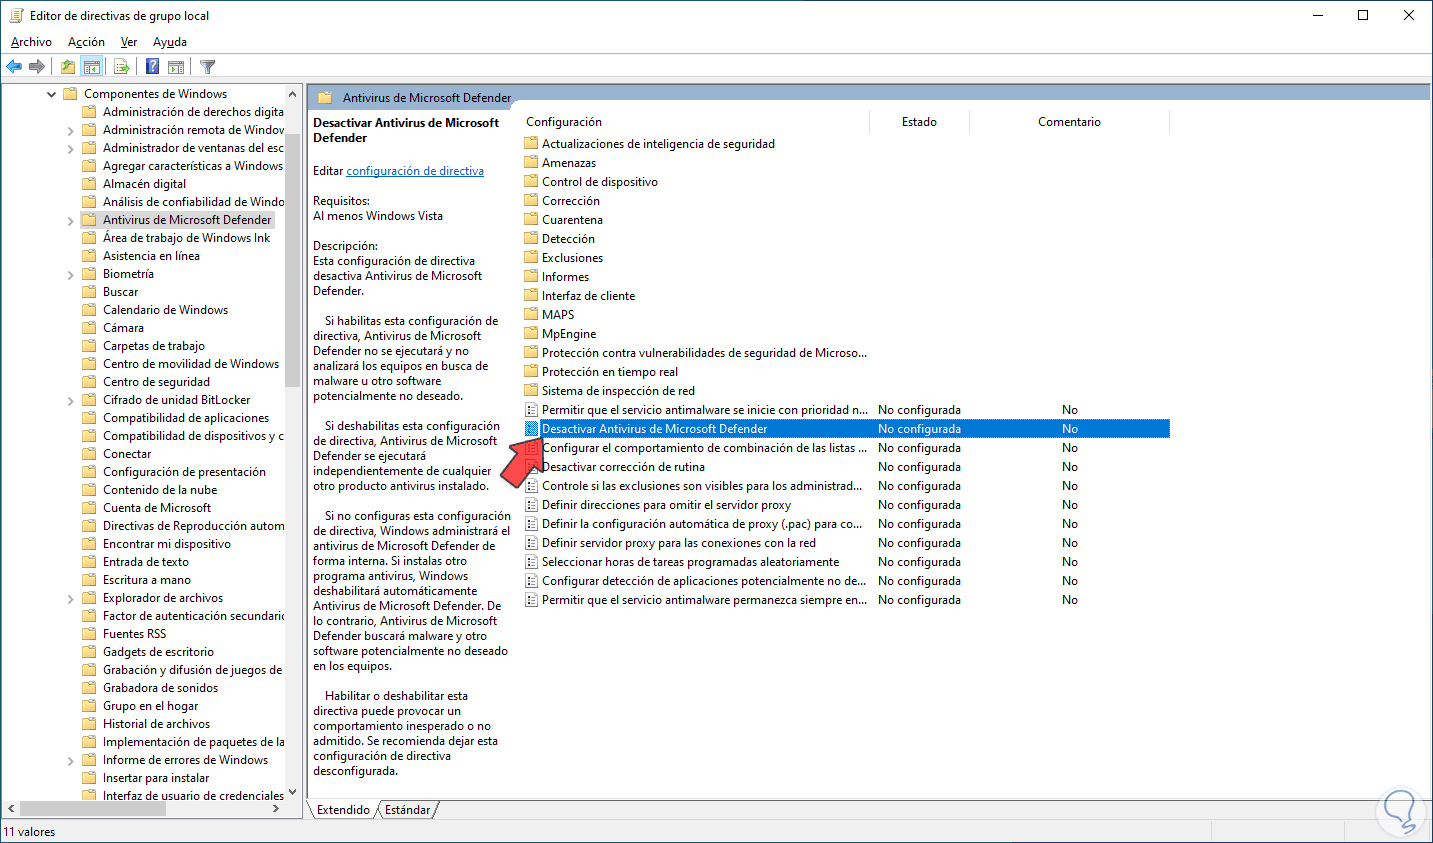Select Calendario de Windows in the tree
This screenshot has height=843, width=1433.
point(165,310)
